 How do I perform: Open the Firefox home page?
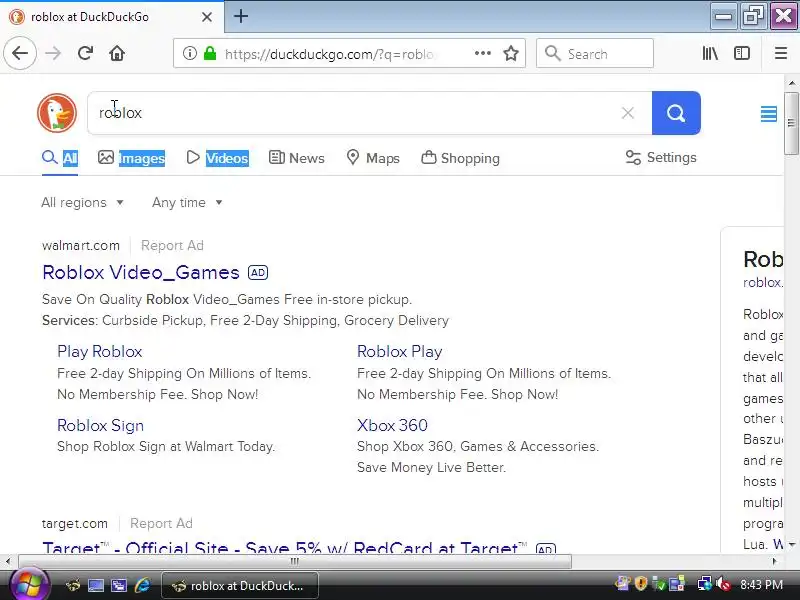(117, 53)
